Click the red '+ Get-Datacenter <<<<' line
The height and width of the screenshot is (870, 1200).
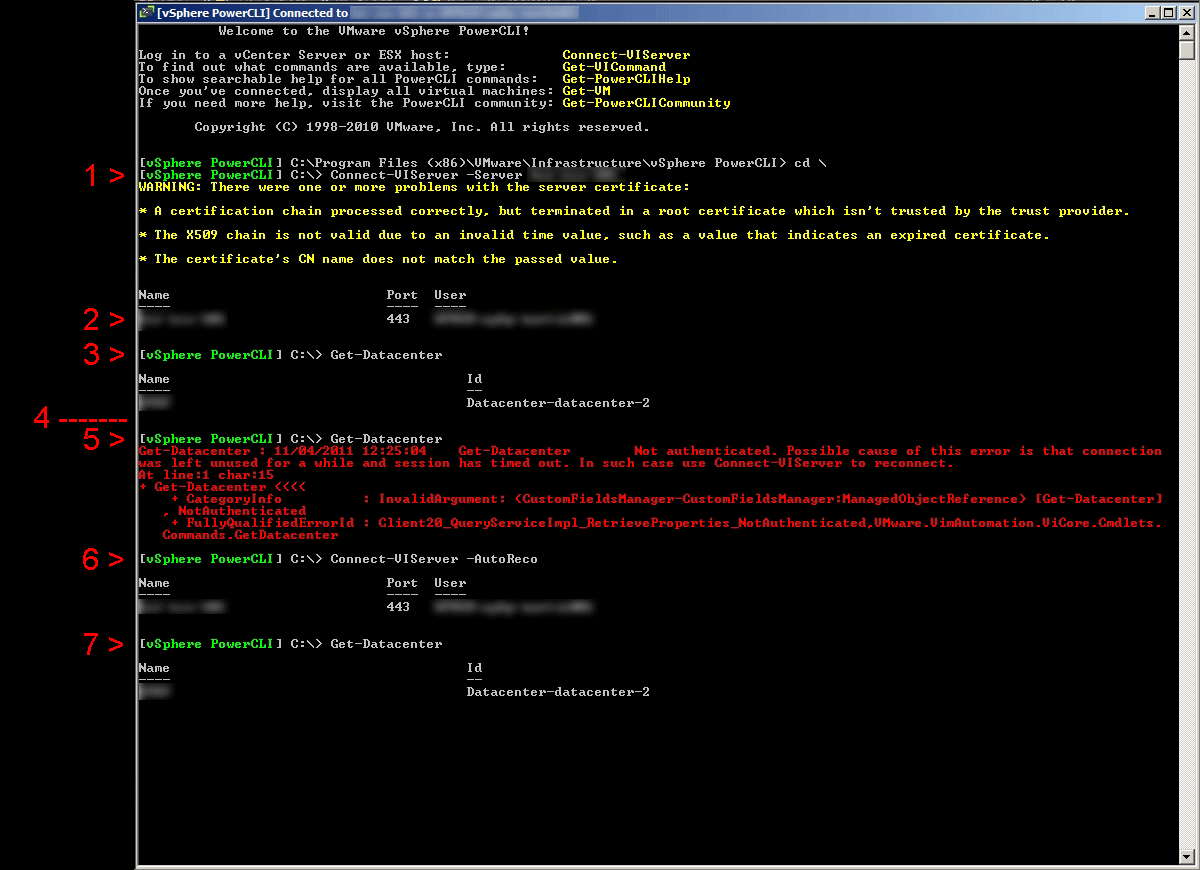(x=222, y=487)
